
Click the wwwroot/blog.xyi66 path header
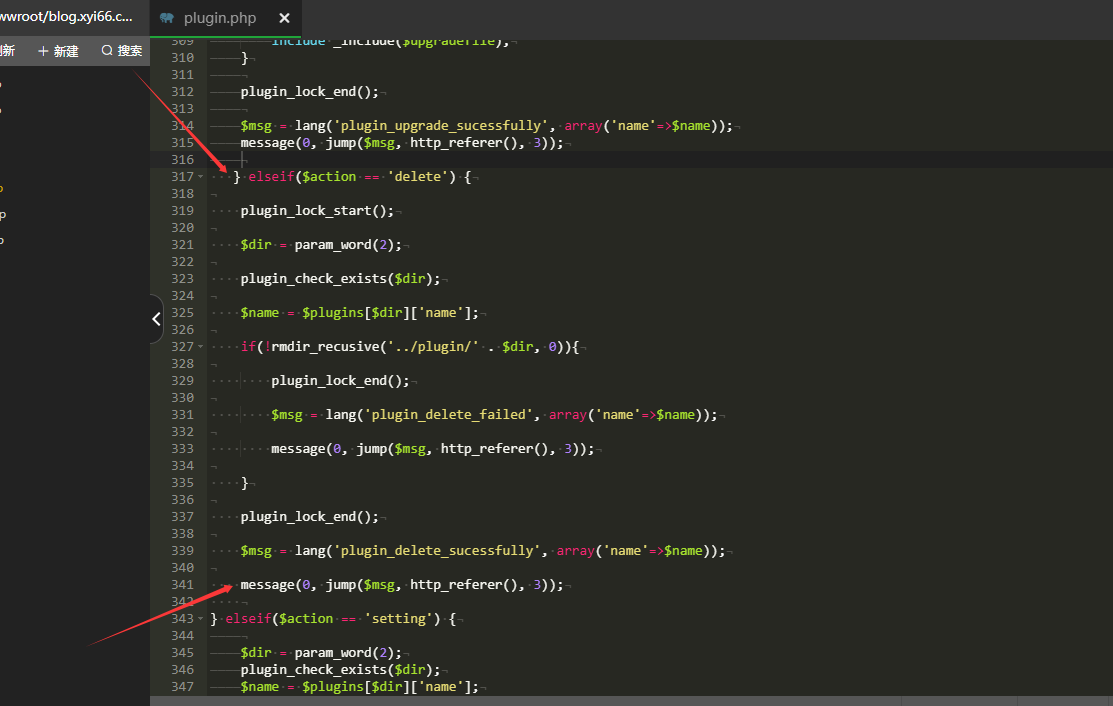66,17
